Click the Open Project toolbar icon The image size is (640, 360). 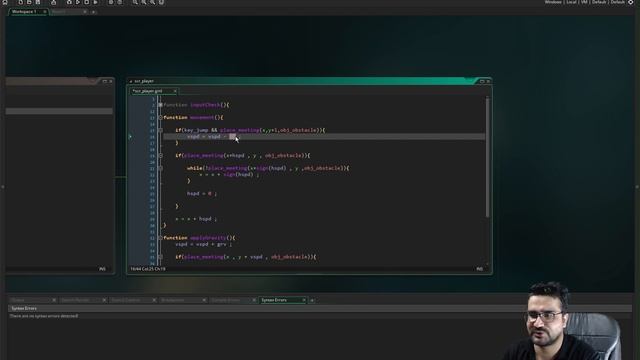29,2
